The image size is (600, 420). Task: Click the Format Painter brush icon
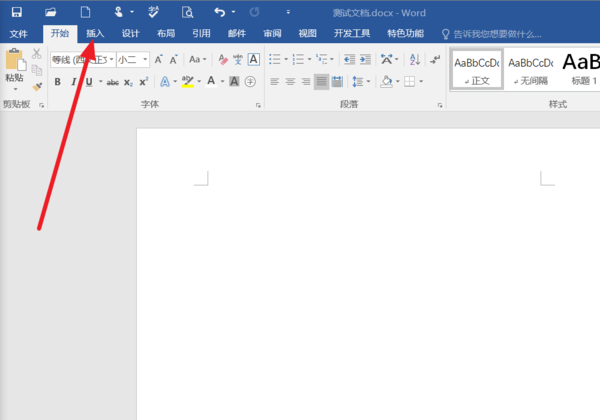point(37,87)
